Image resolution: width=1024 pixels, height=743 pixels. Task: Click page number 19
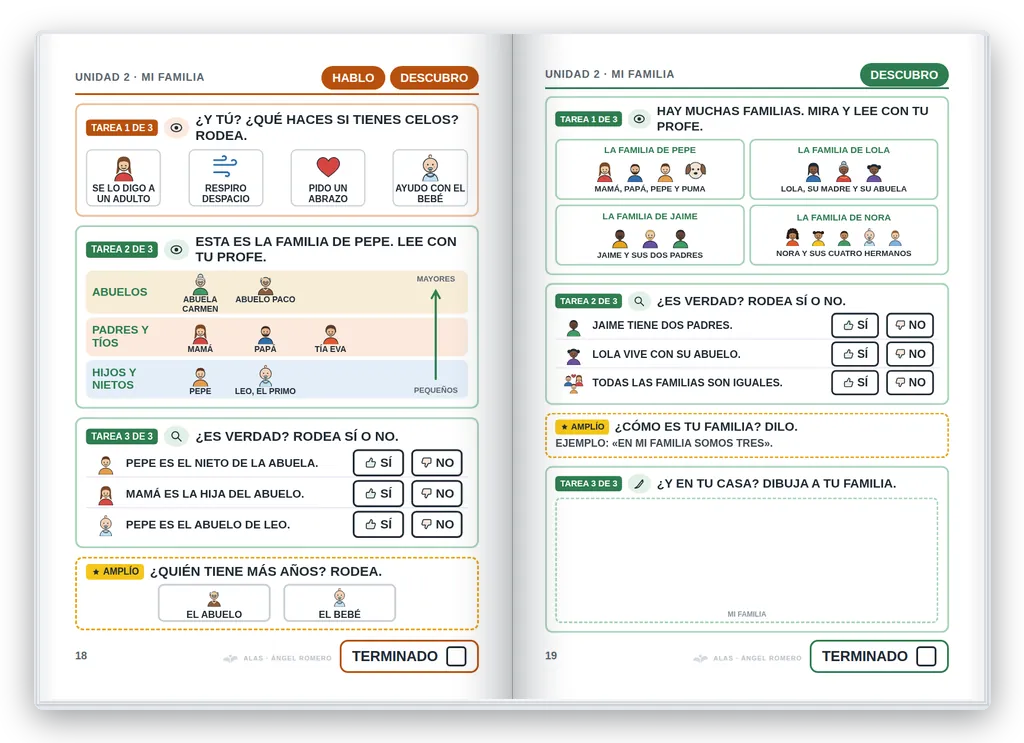(551, 656)
